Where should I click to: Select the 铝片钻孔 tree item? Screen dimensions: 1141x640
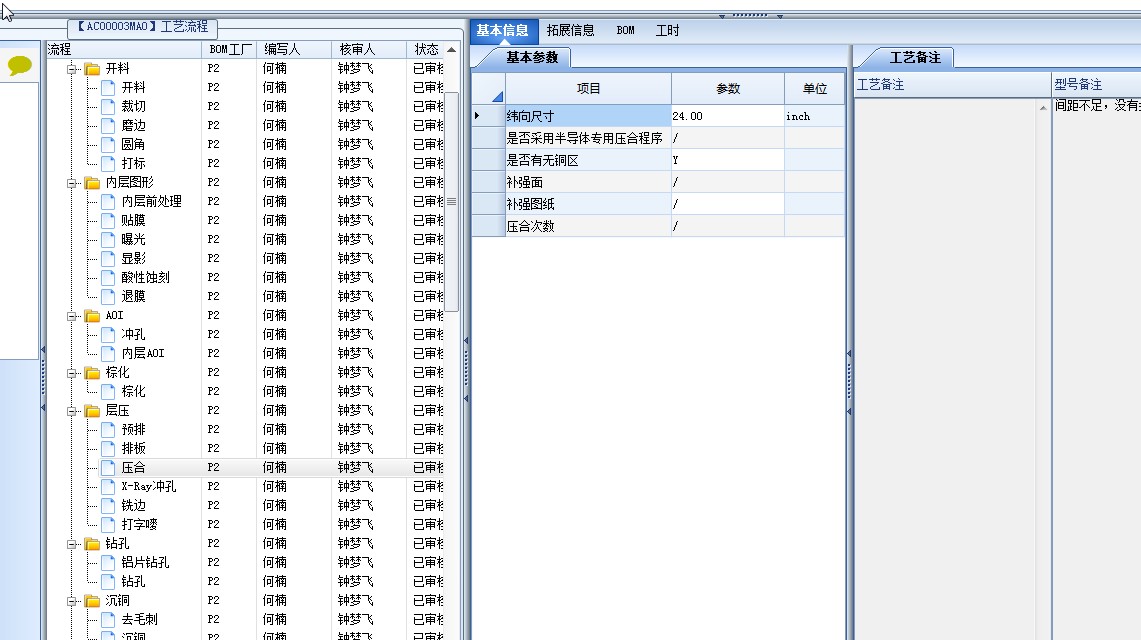click(146, 563)
